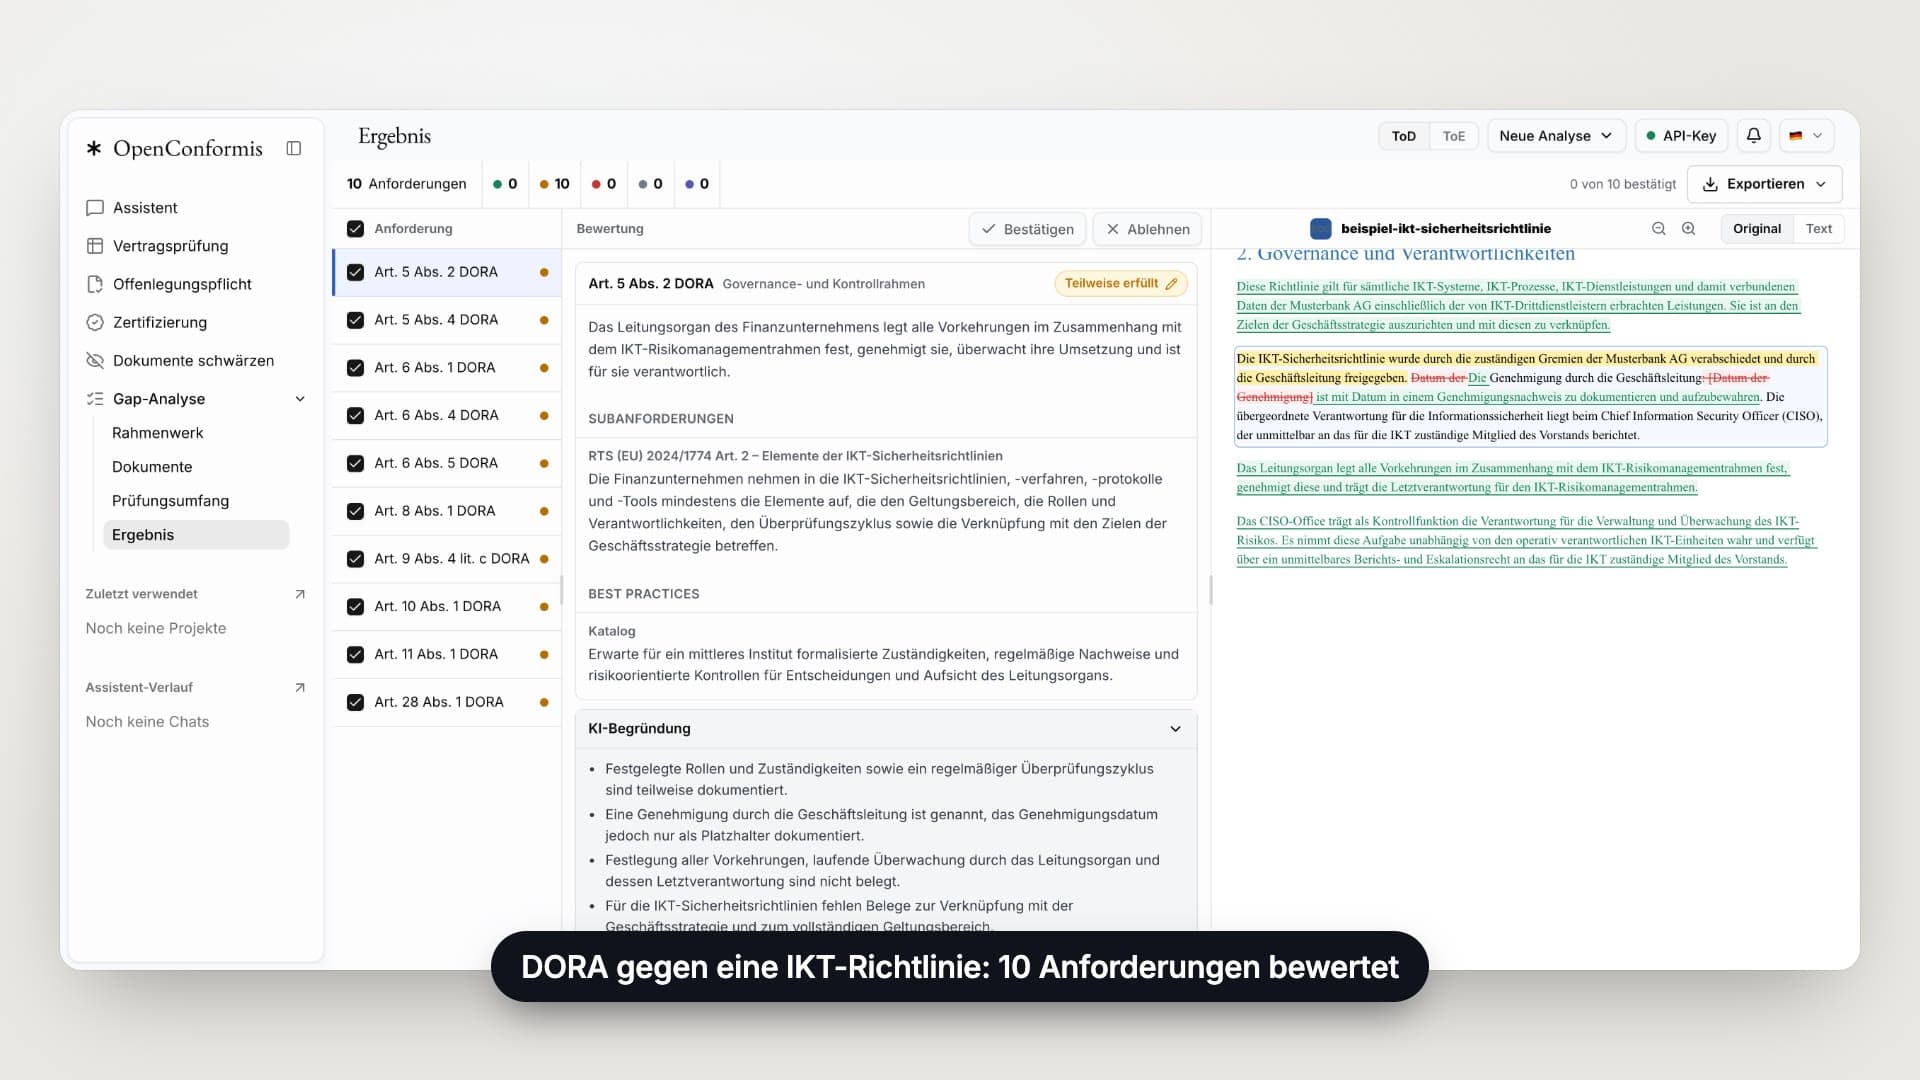Select the Art. 11 Abs. 1 DORA row

447,655
